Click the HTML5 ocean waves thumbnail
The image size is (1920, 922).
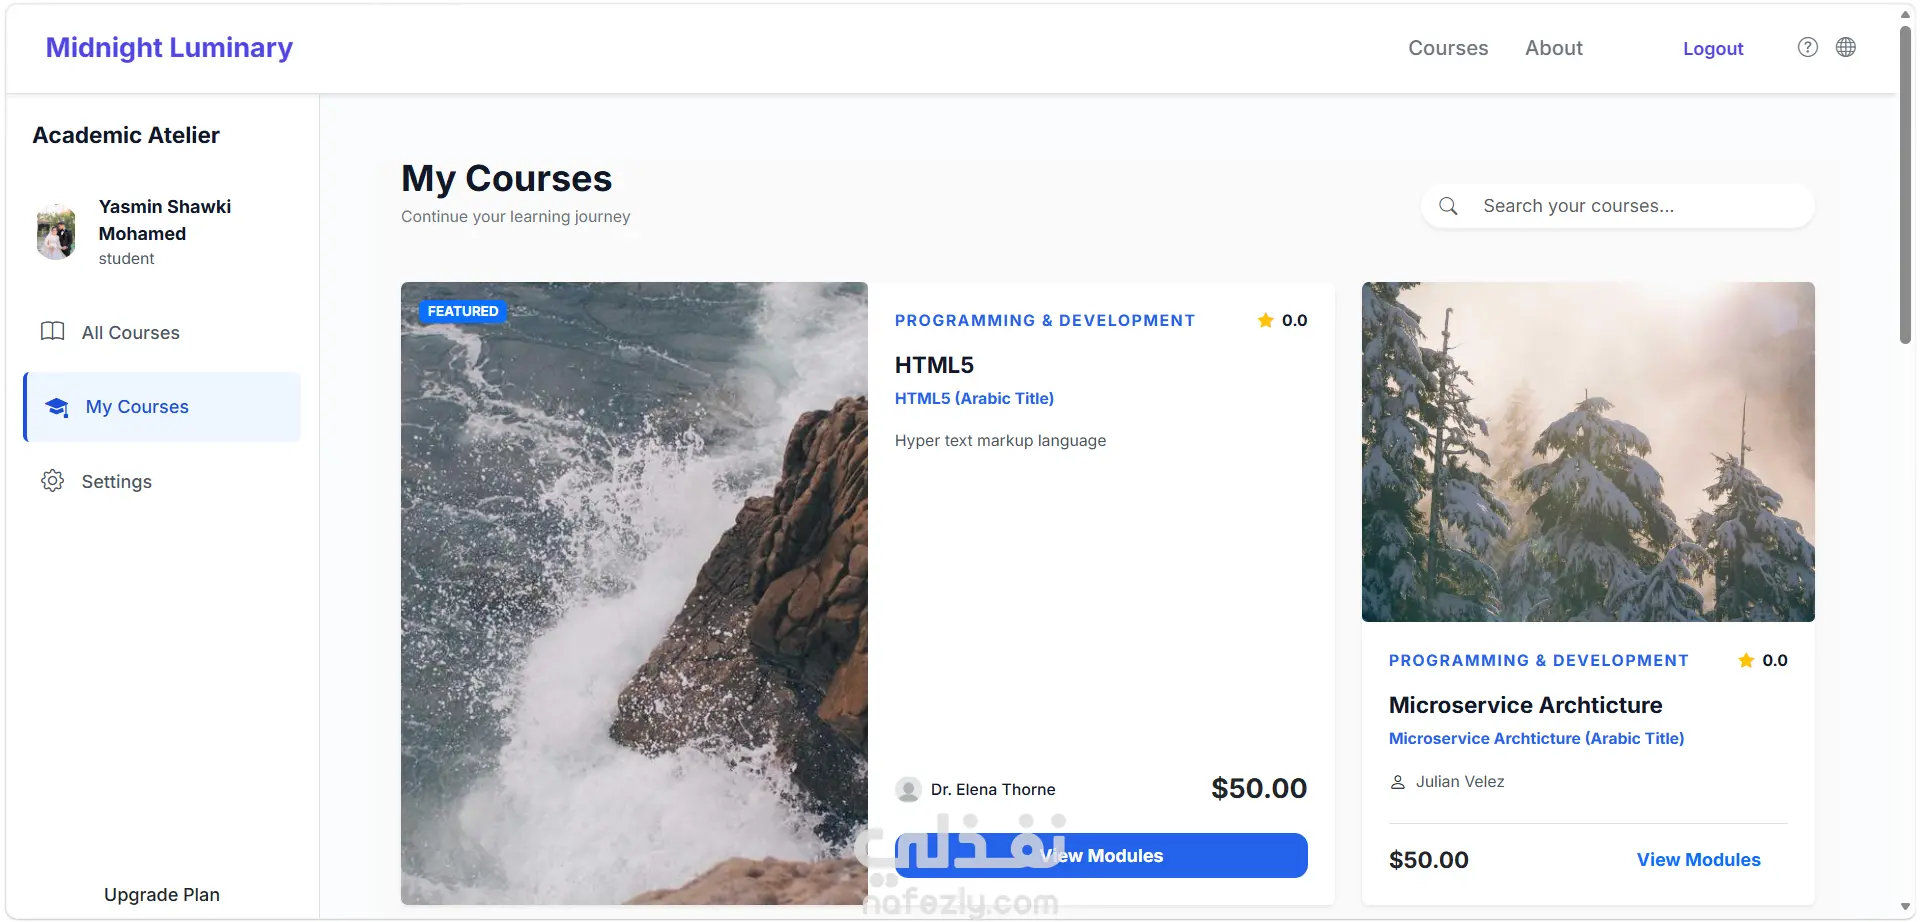[x=634, y=593]
